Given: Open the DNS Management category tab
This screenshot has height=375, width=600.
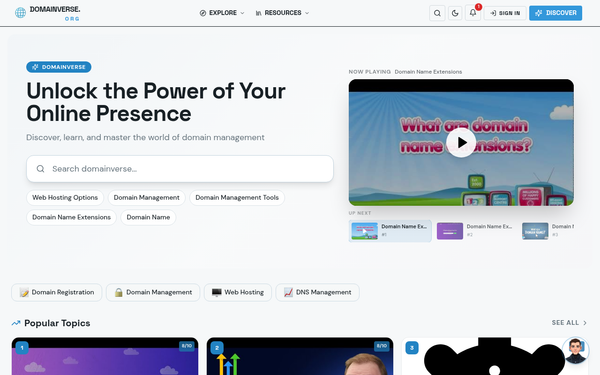Looking at the screenshot, I should point(318,292).
